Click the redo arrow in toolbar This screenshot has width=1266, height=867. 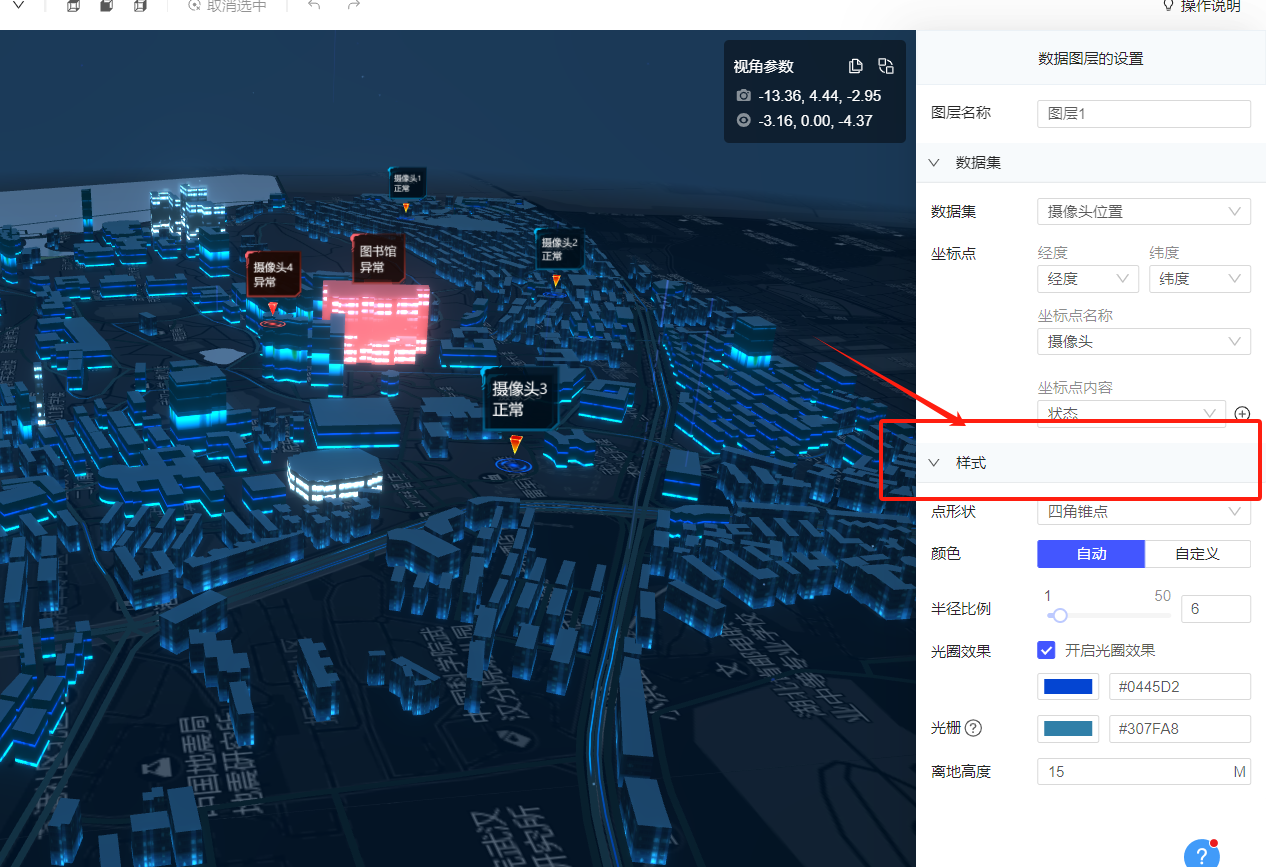pyautogui.click(x=353, y=6)
